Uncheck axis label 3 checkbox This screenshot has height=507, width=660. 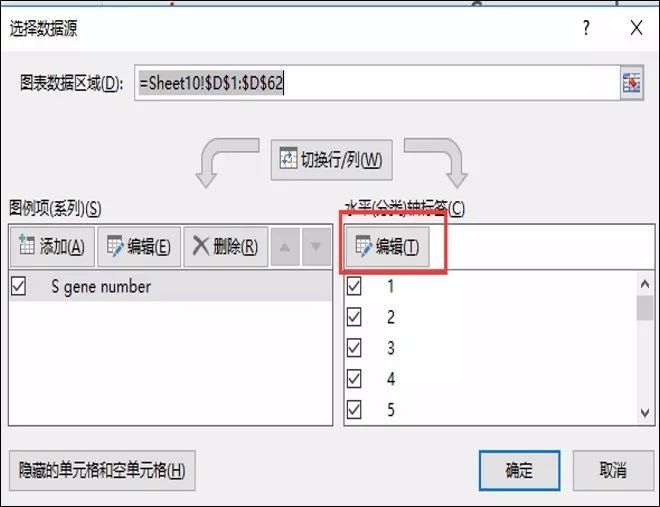pyautogui.click(x=354, y=348)
